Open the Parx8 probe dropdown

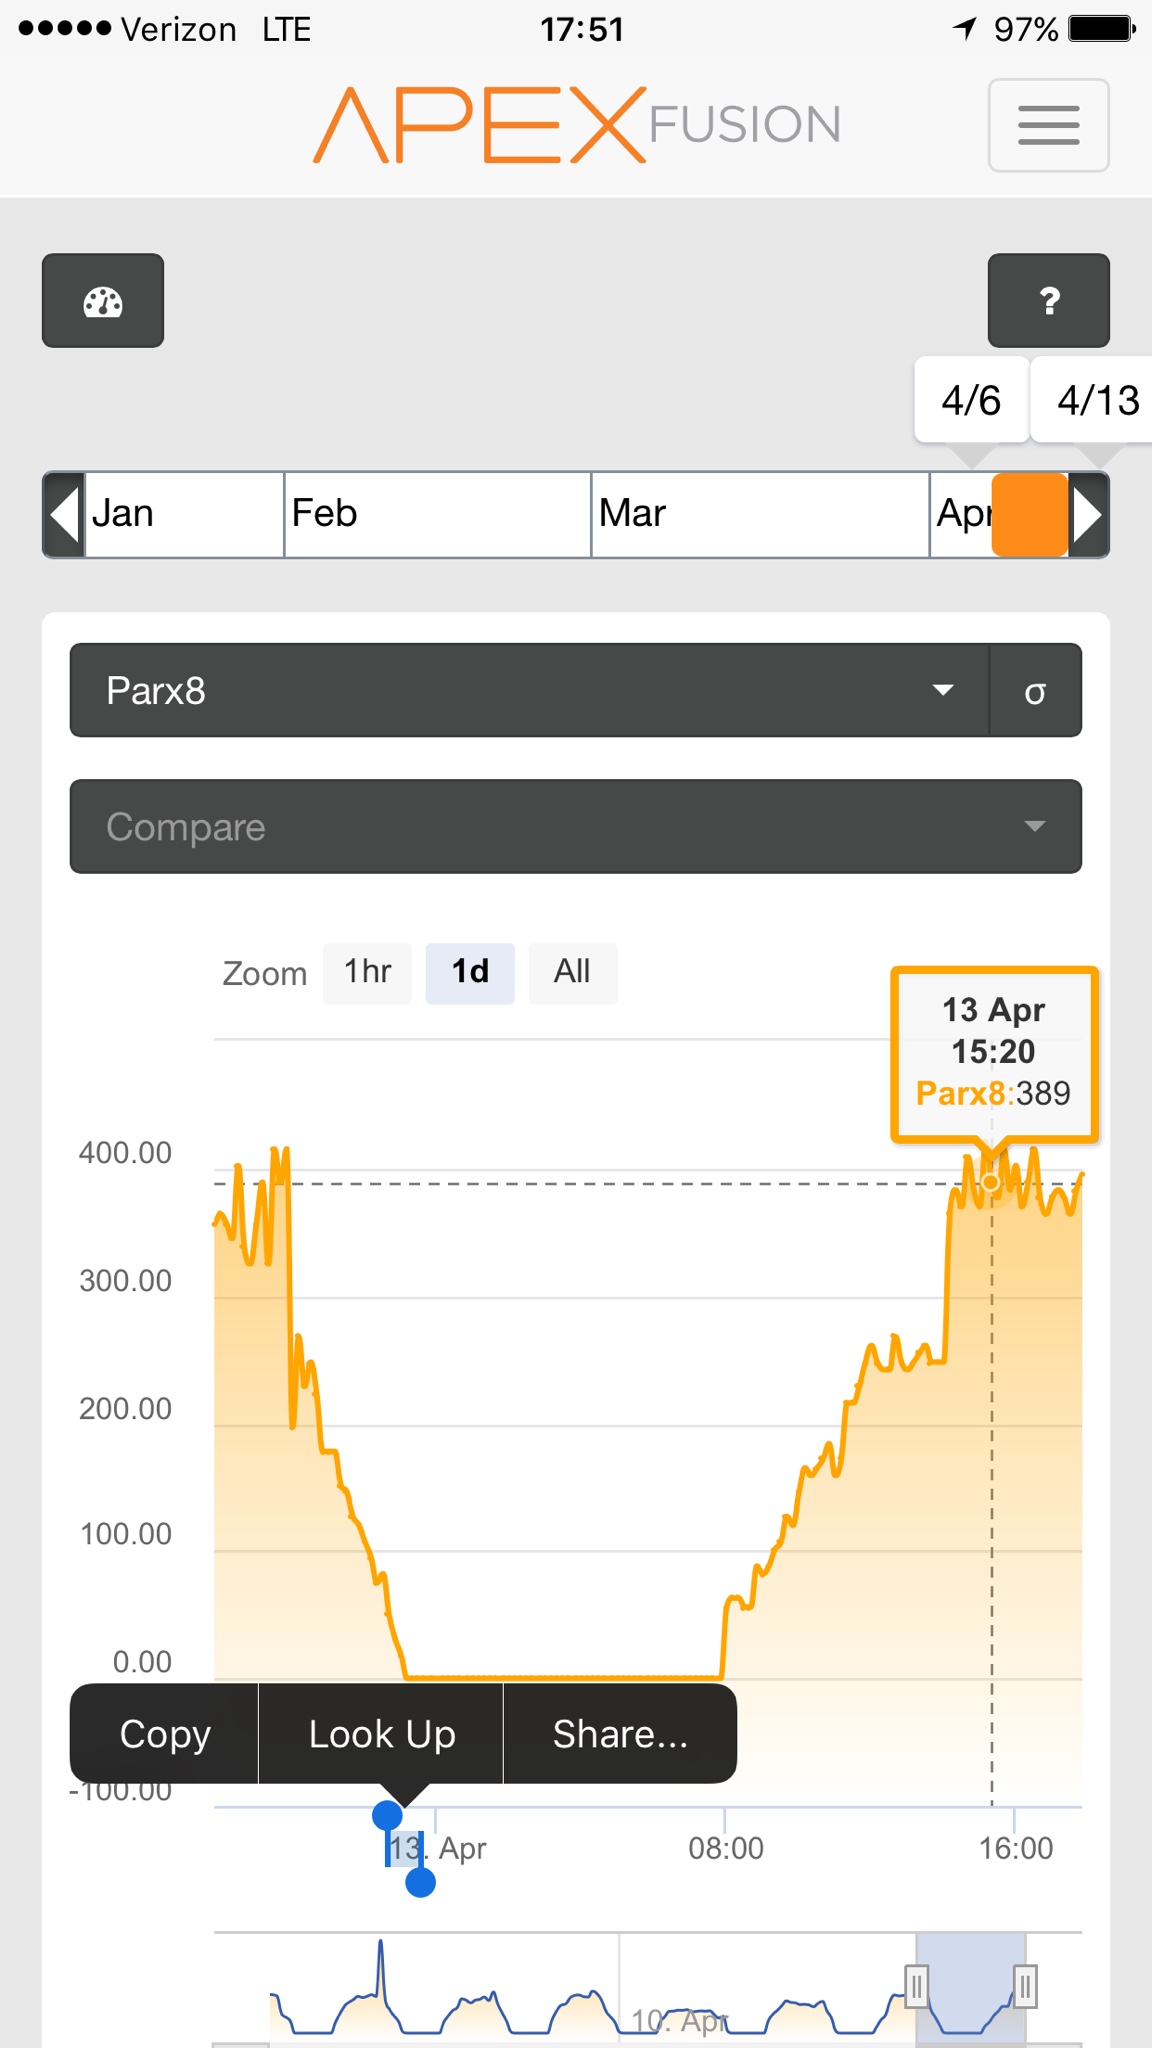[529, 691]
